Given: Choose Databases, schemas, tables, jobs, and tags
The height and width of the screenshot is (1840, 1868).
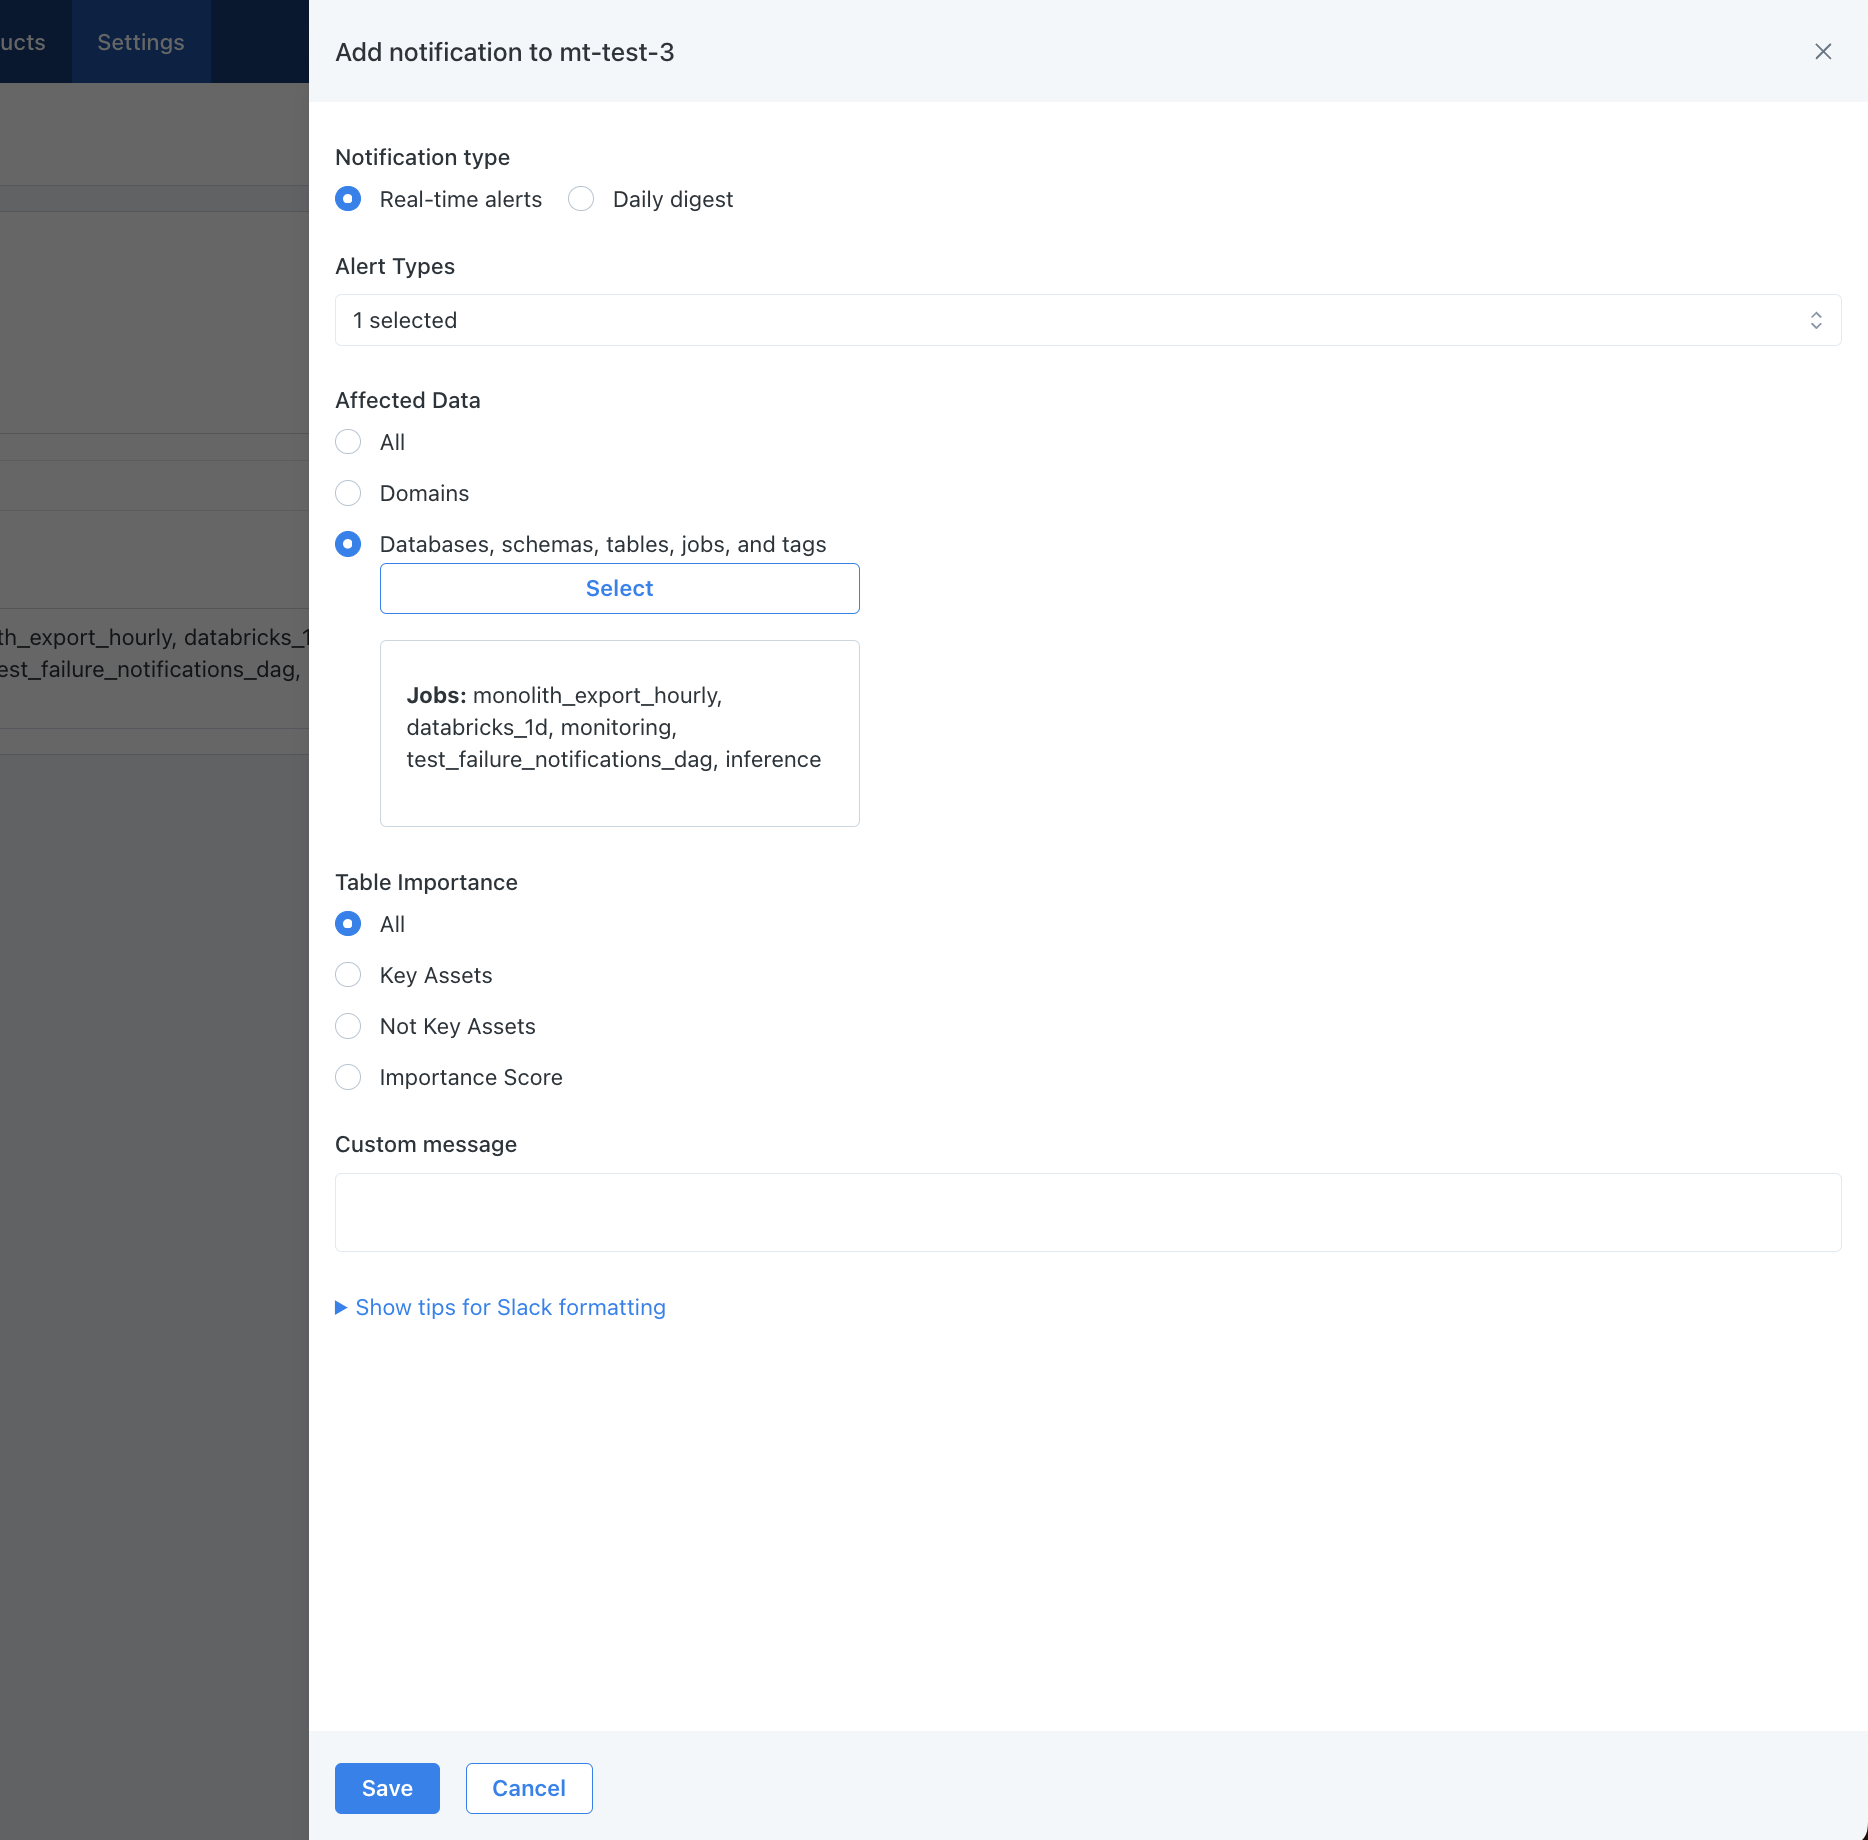Looking at the screenshot, I should 348,544.
